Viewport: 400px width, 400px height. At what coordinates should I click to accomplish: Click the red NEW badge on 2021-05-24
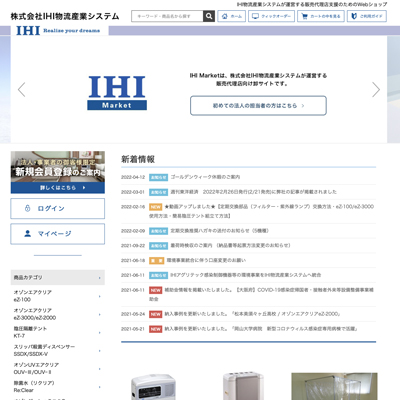[x=155, y=314]
